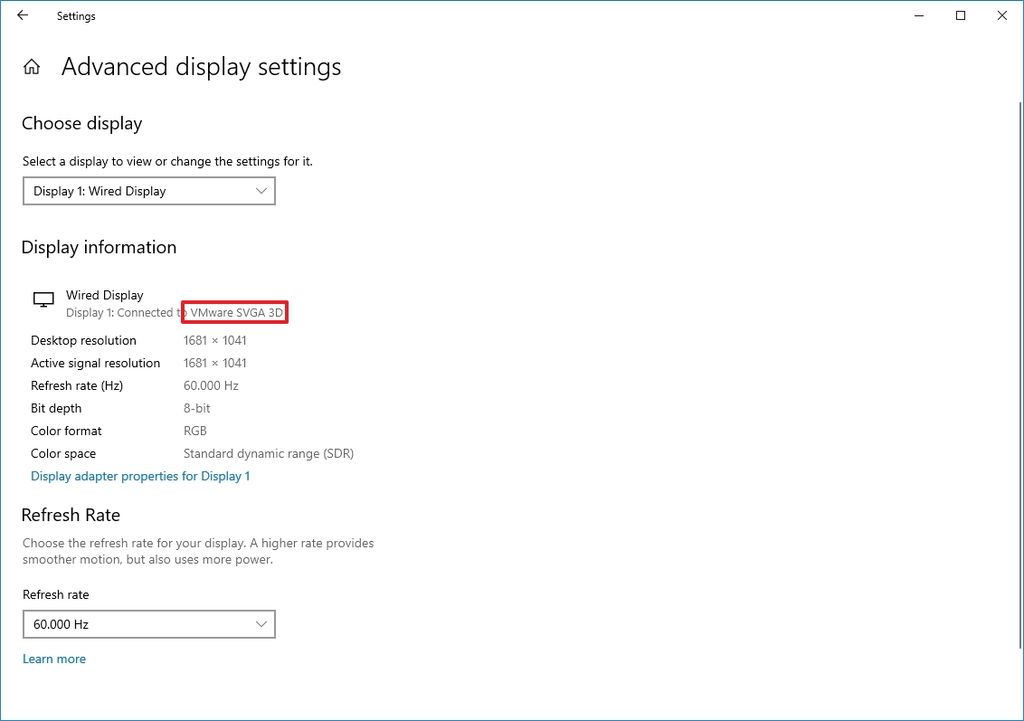The width and height of the screenshot is (1024, 721).
Task: Click the Wired Display monitor icon
Action: [42, 299]
